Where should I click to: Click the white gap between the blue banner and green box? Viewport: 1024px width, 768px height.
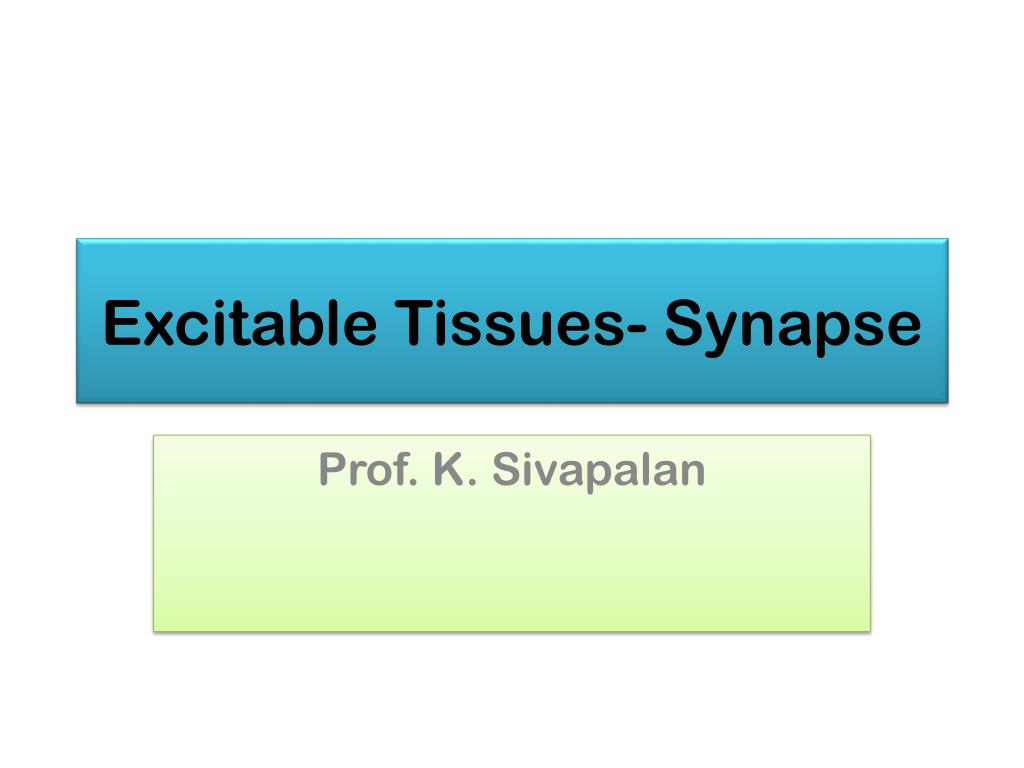[512, 419]
